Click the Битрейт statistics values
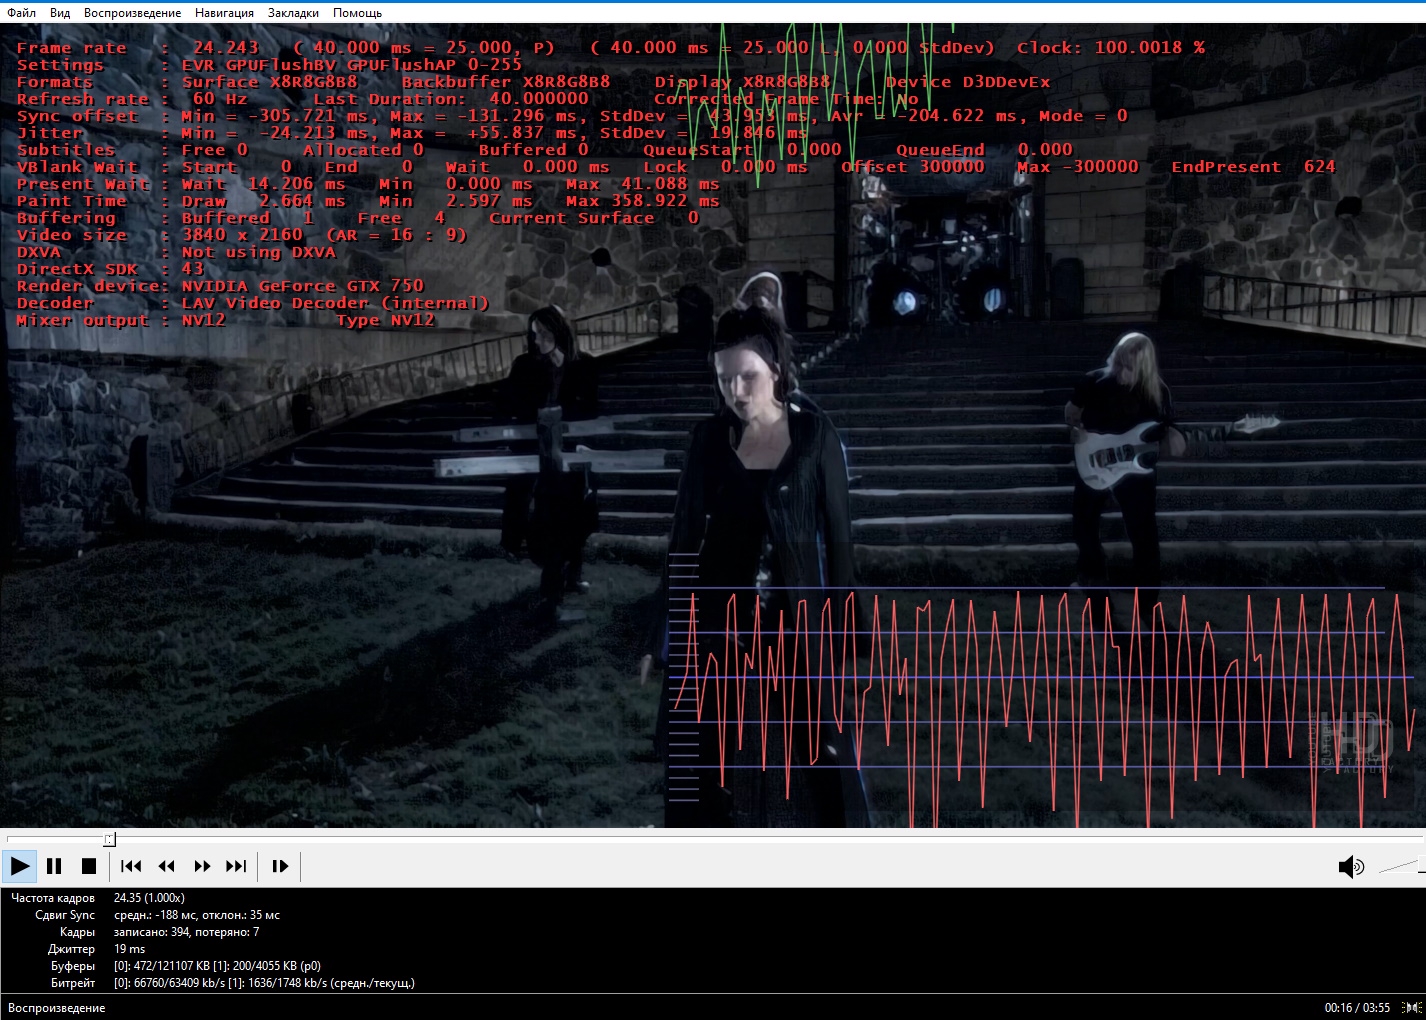The width and height of the screenshot is (1426, 1020). (264, 983)
